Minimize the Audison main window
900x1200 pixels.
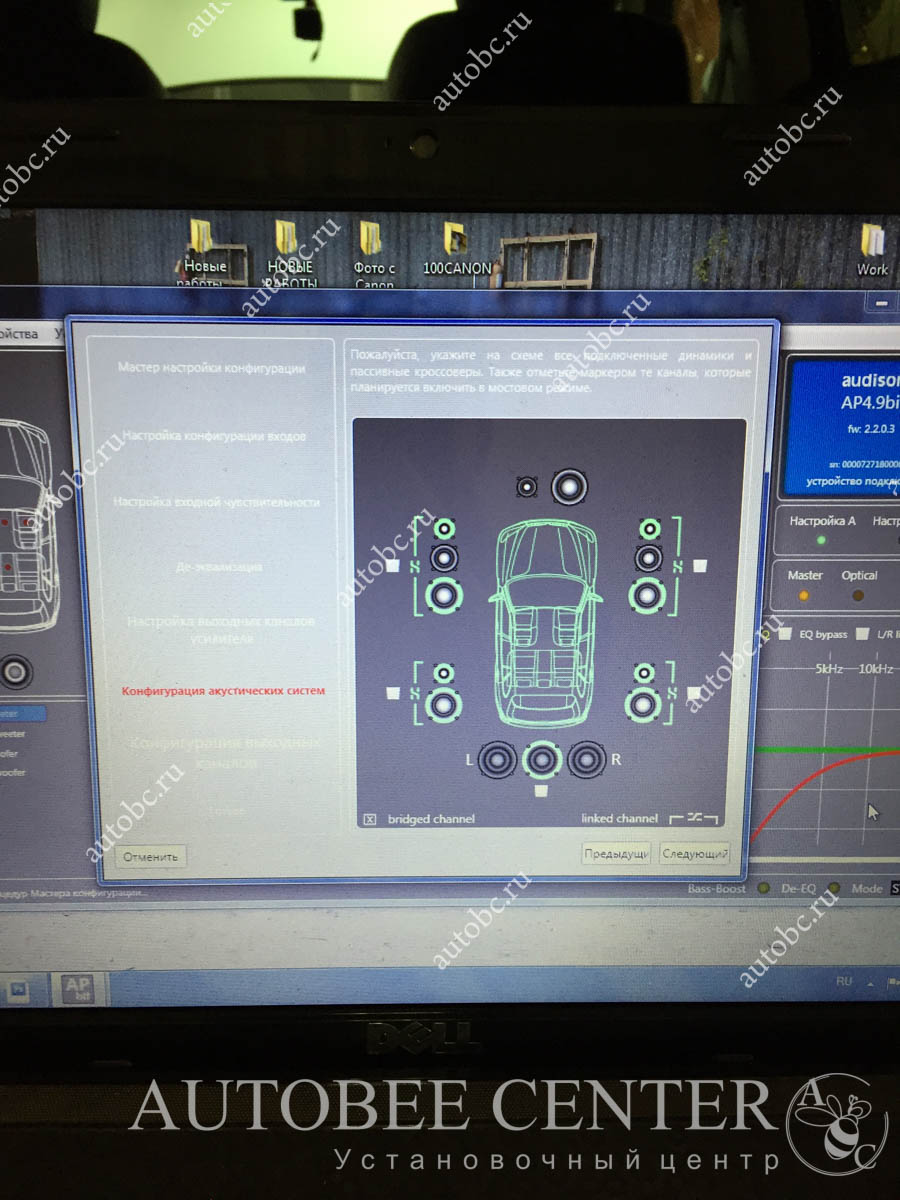tap(881, 302)
